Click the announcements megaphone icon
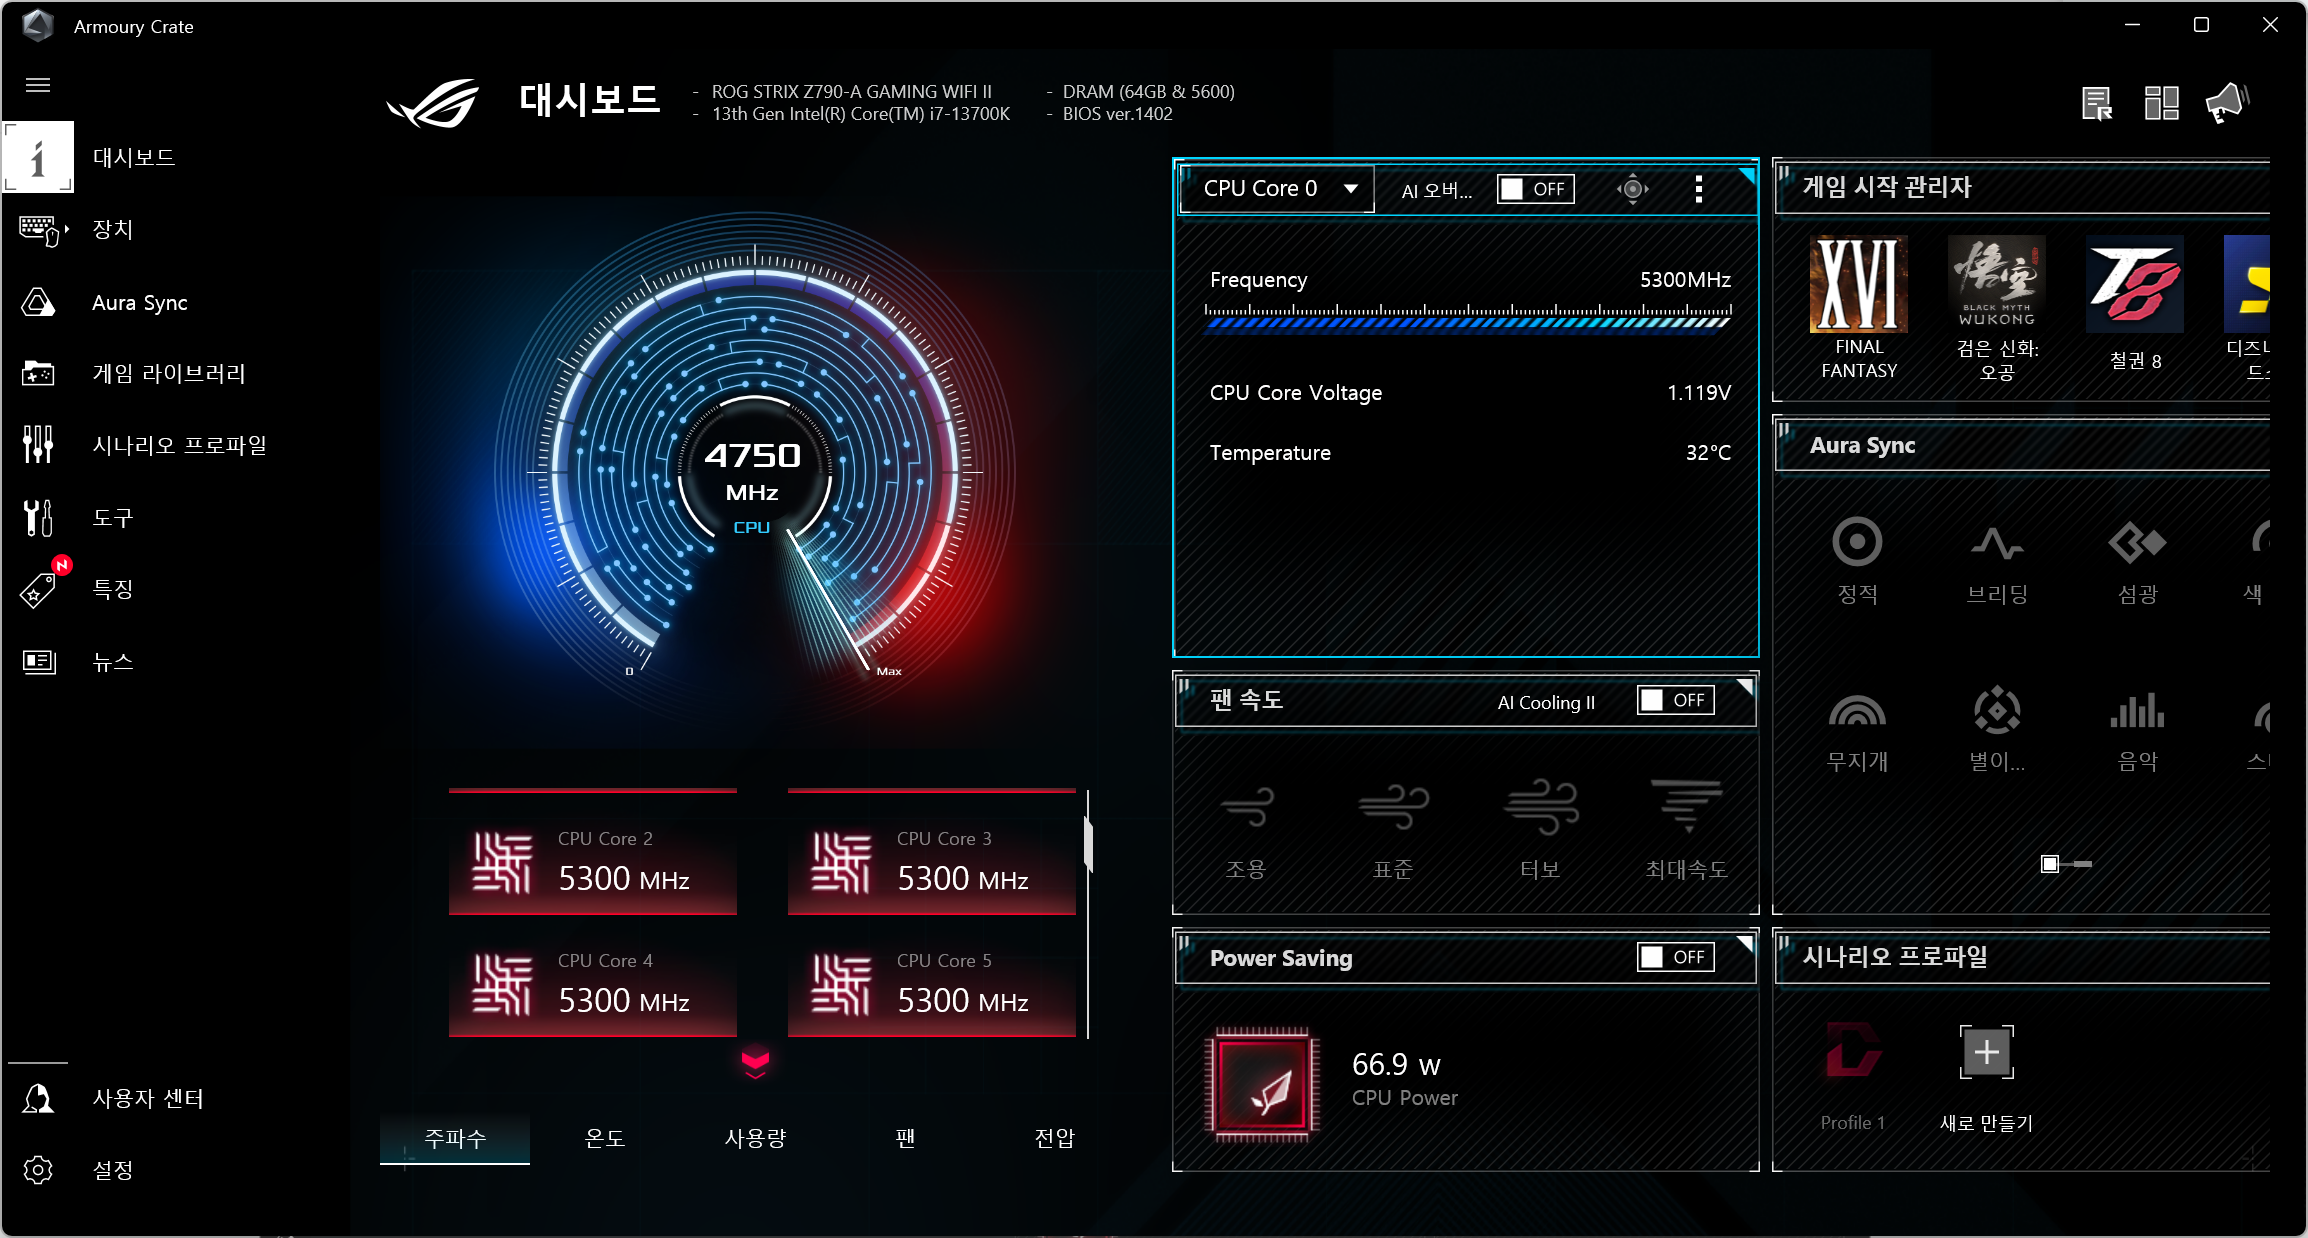Viewport: 2308px width, 1238px height. click(x=2226, y=102)
